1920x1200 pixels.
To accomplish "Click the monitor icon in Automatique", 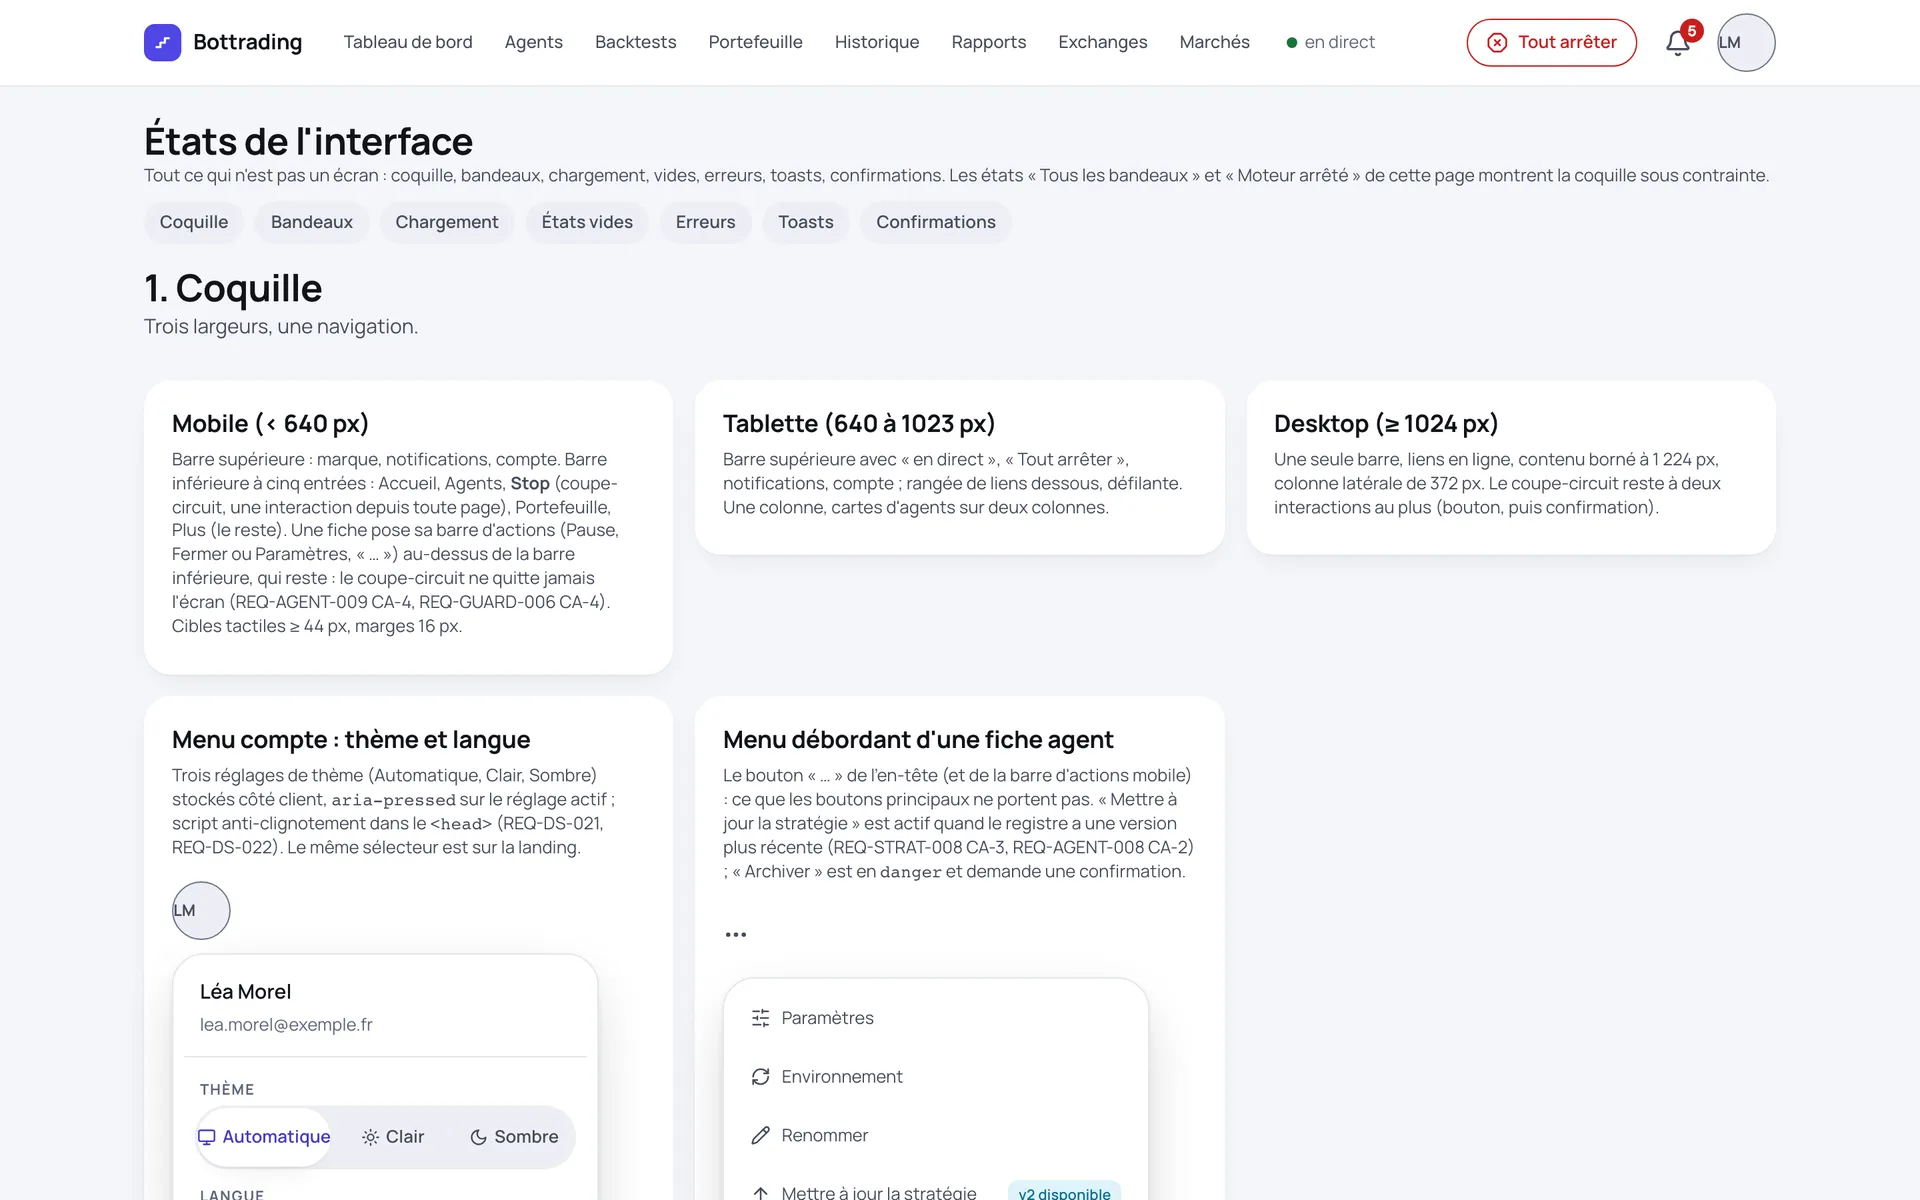I will pyautogui.click(x=207, y=1137).
